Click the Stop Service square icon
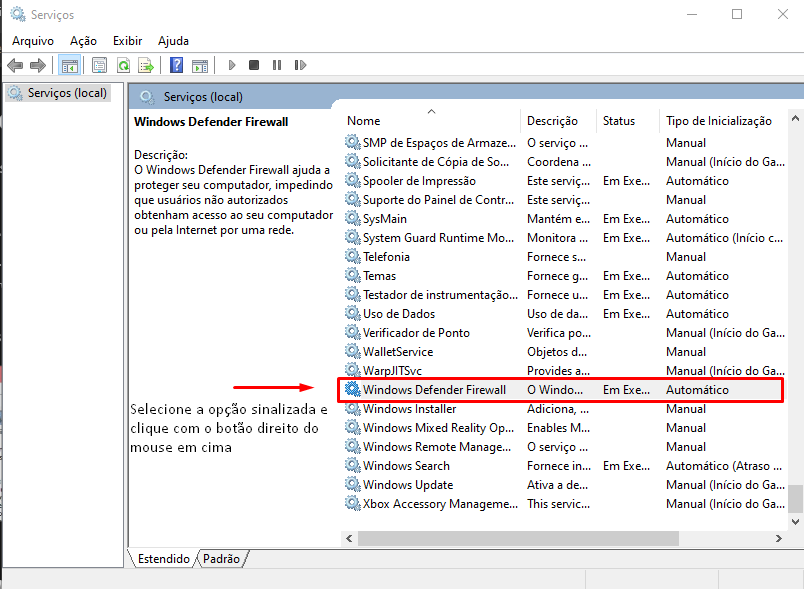Image resolution: width=804 pixels, height=589 pixels. pyautogui.click(x=254, y=65)
